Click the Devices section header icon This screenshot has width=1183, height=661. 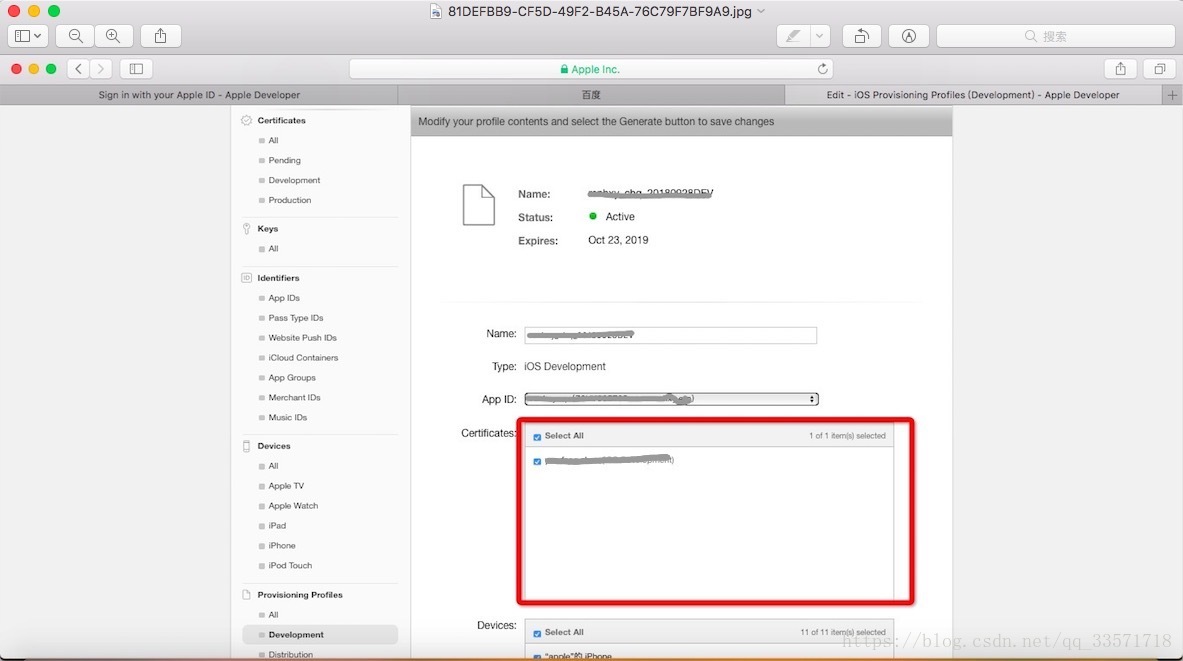click(246, 446)
